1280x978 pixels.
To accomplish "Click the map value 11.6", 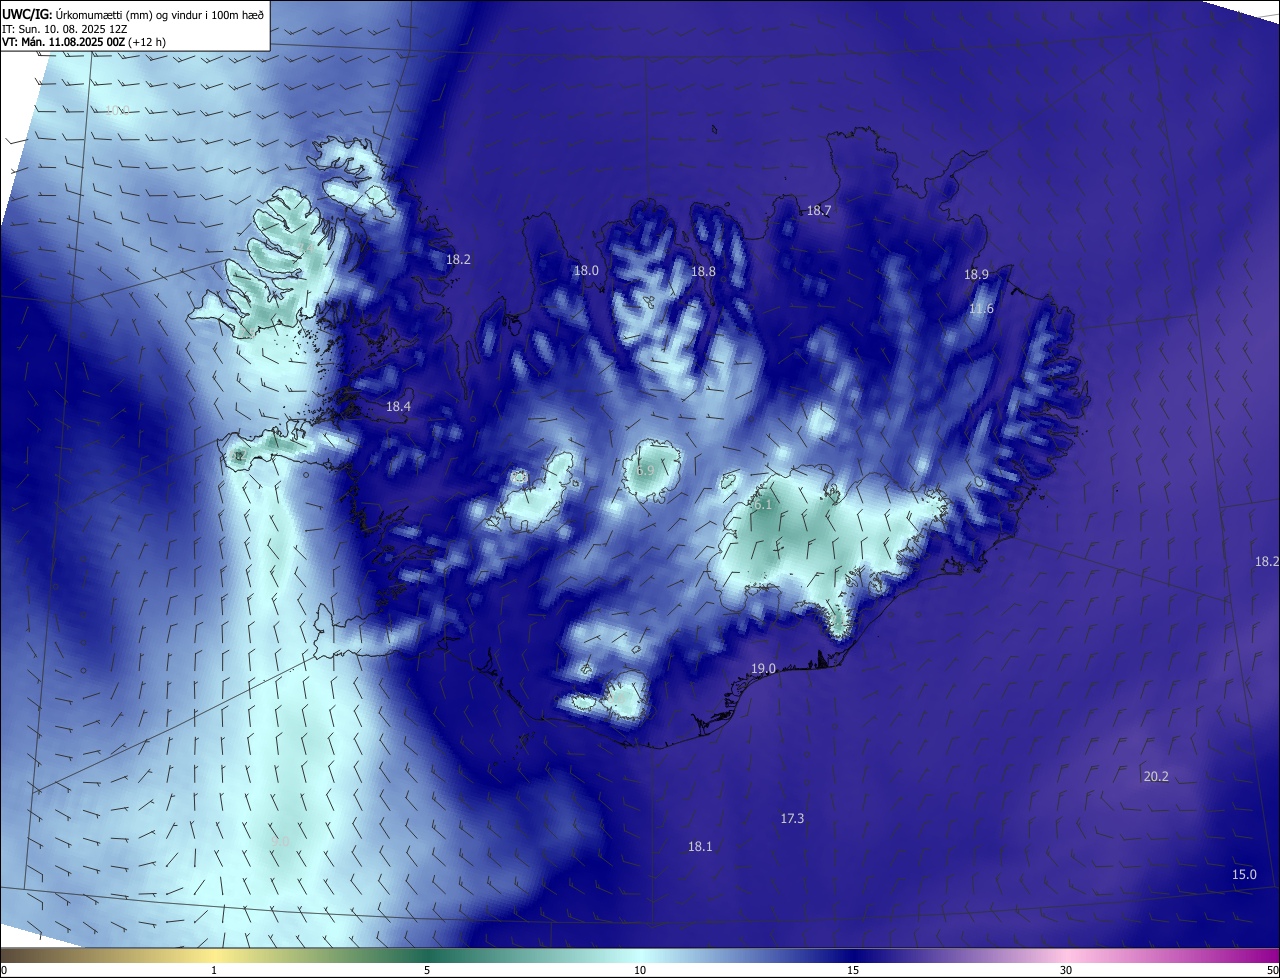I will click(x=981, y=308).
